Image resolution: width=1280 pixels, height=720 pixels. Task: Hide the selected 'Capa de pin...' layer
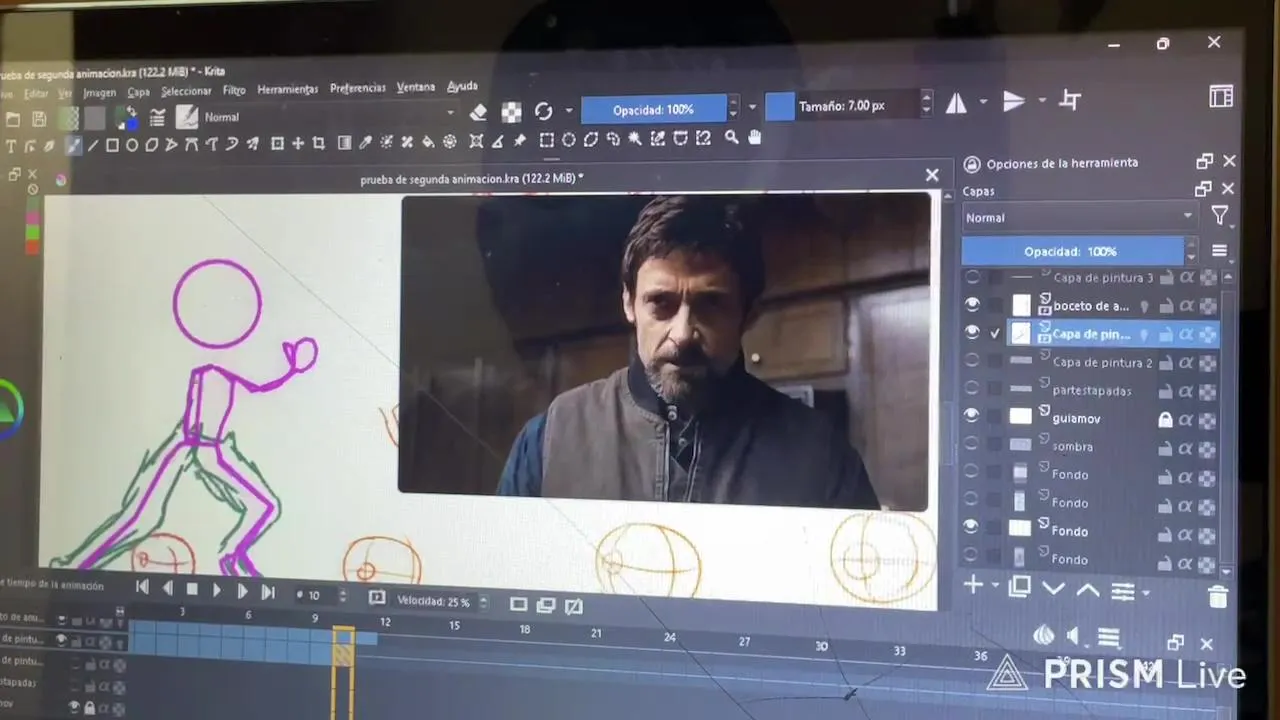coord(972,333)
